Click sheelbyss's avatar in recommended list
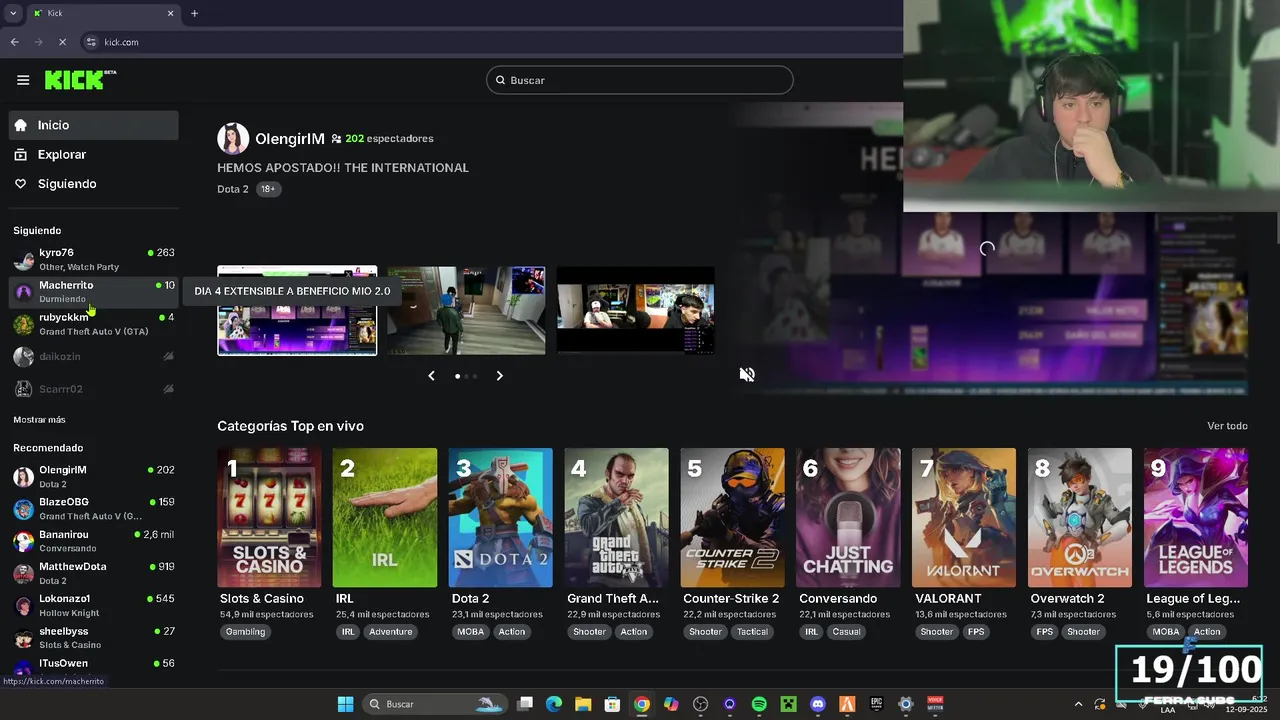Screen dimensions: 1280x720 [23, 638]
